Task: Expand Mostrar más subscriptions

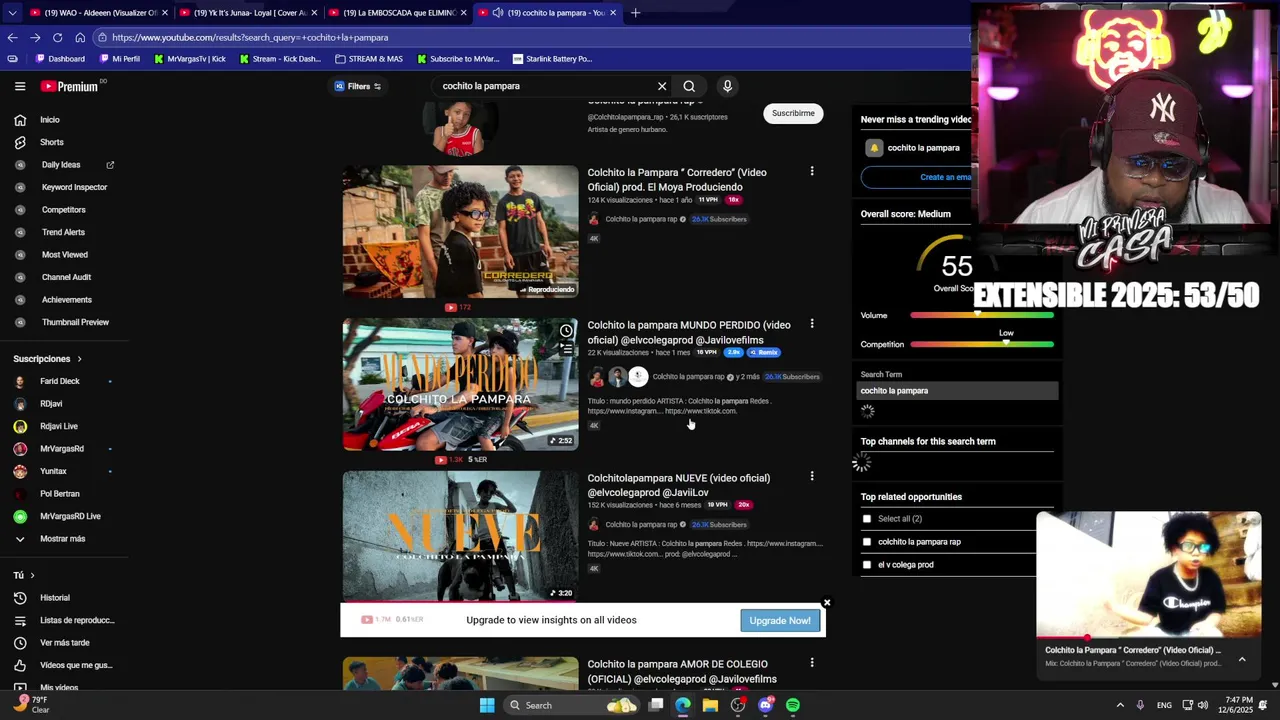Action: coord(60,539)
